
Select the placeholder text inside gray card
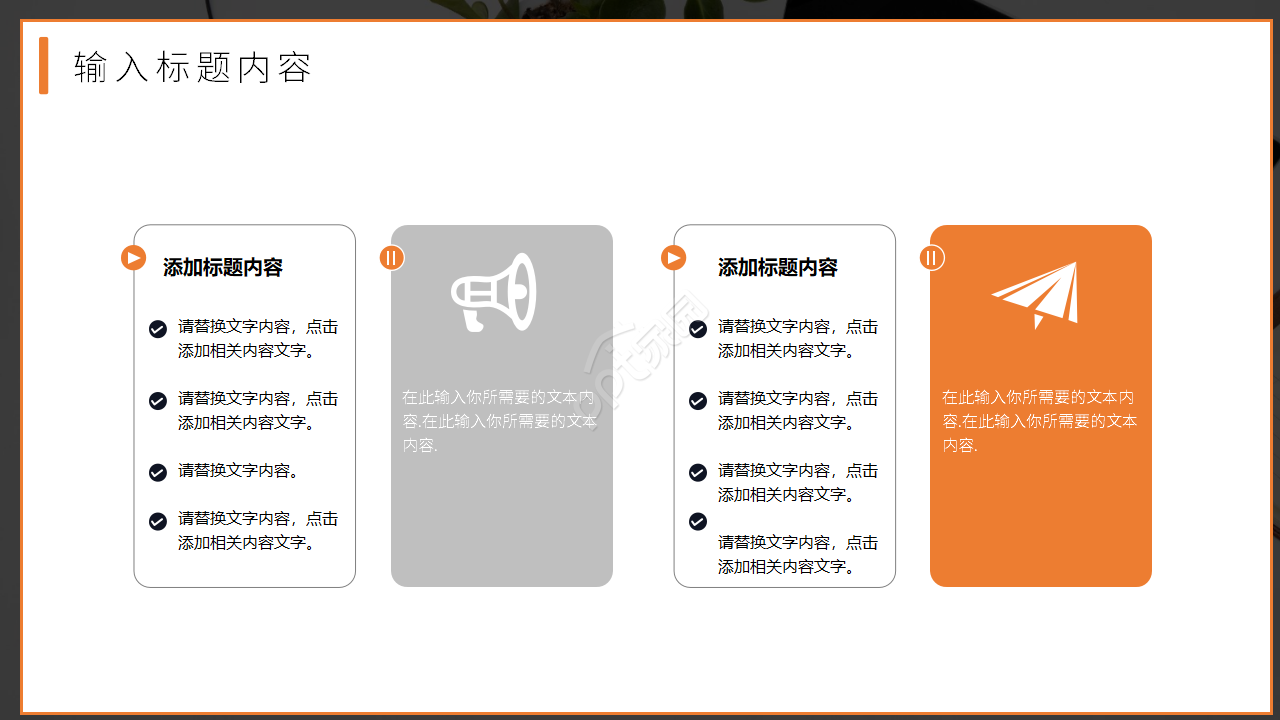(499, 420)
